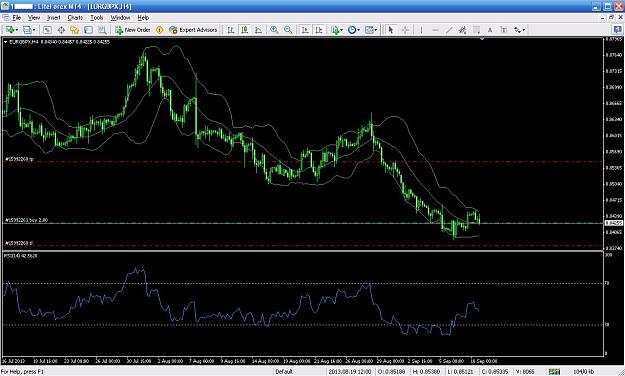Click the 104/0 kb traffic indicator
625x376 pixels.
[584, 372]
